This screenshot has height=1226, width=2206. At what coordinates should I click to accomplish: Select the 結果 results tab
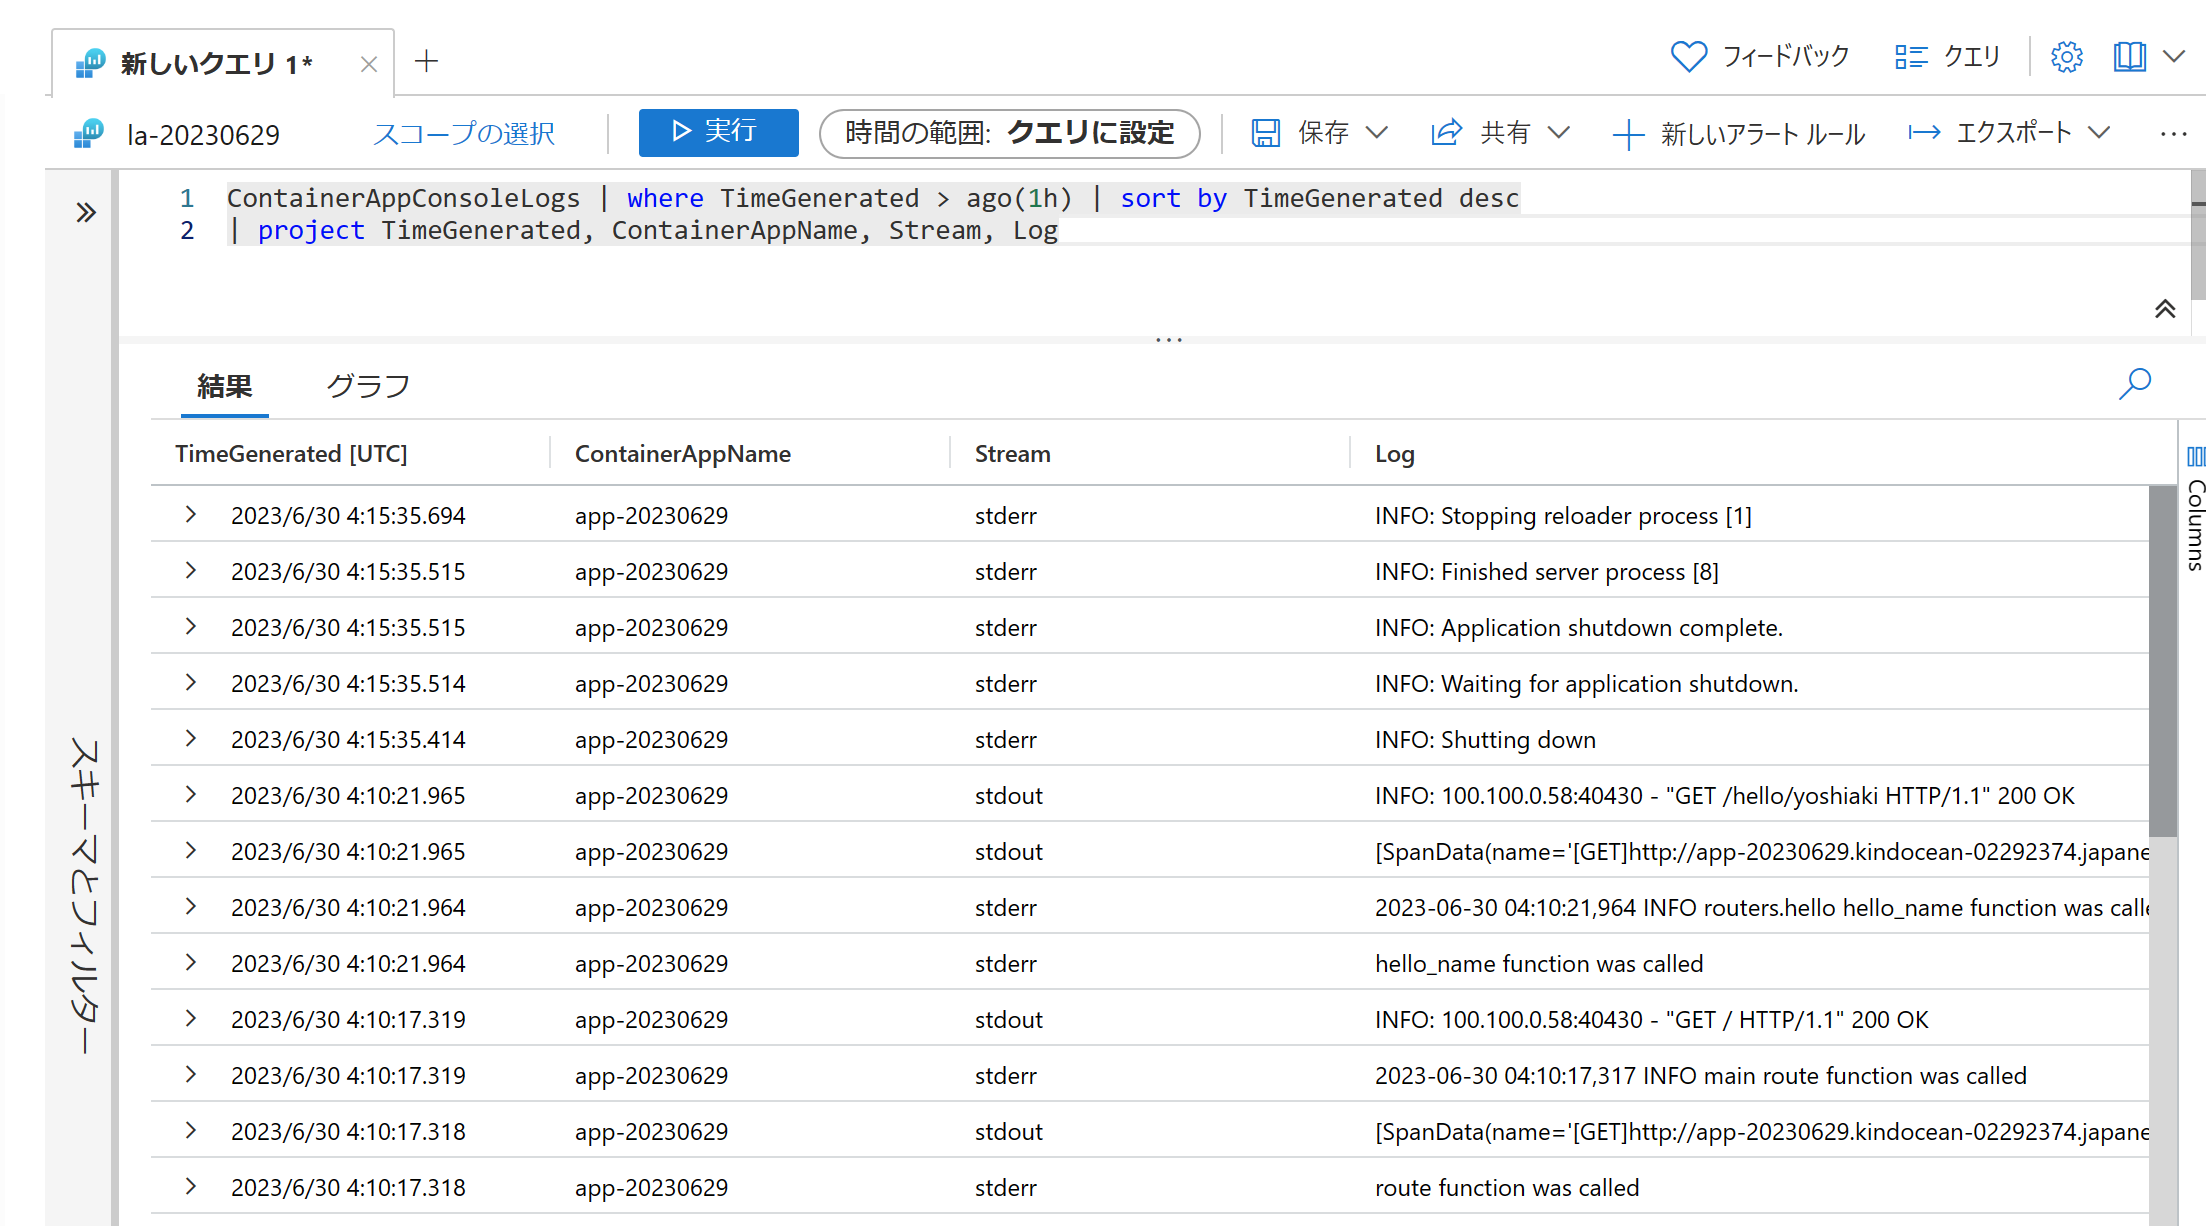[224, 387]
